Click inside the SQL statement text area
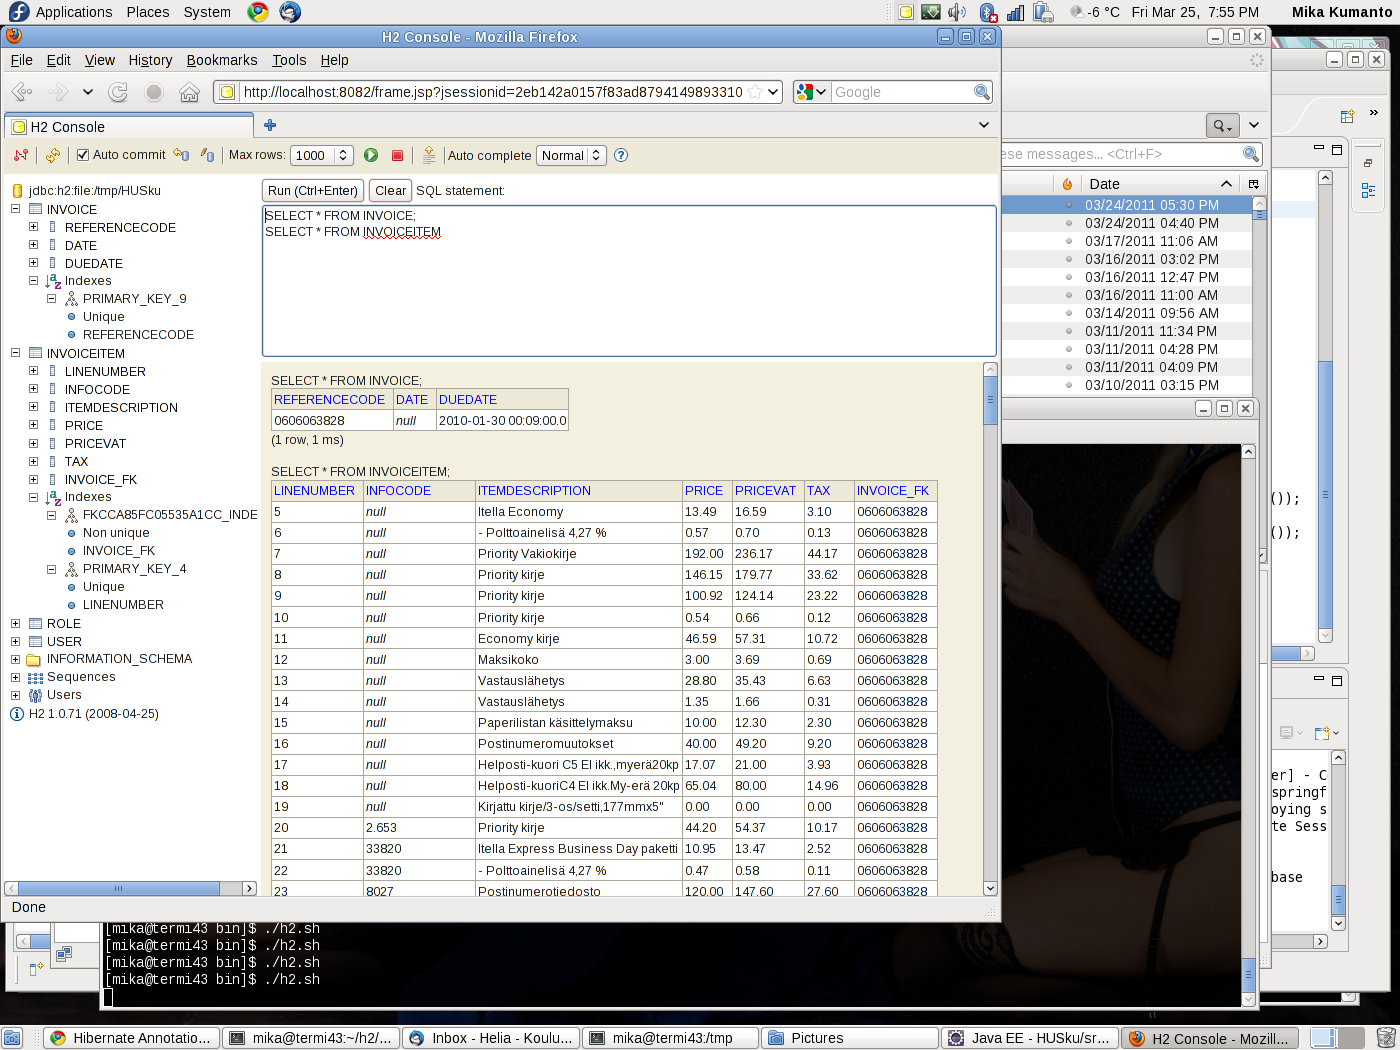Image resolution: width=1400 pixels, height=1050 pixels. [628, 290]
